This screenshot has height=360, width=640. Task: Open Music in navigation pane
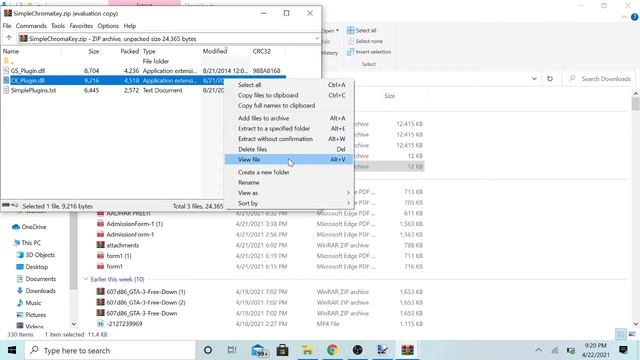[x=29, y=303]
